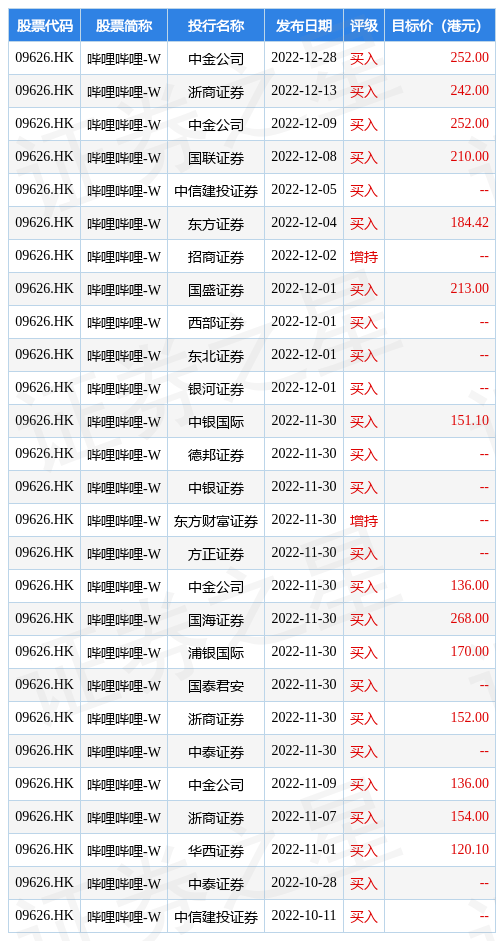Screen dimensions: 496x941
Task: Click the 增持 rating for 东方财富证券
Action: click(x=364, y=520)
